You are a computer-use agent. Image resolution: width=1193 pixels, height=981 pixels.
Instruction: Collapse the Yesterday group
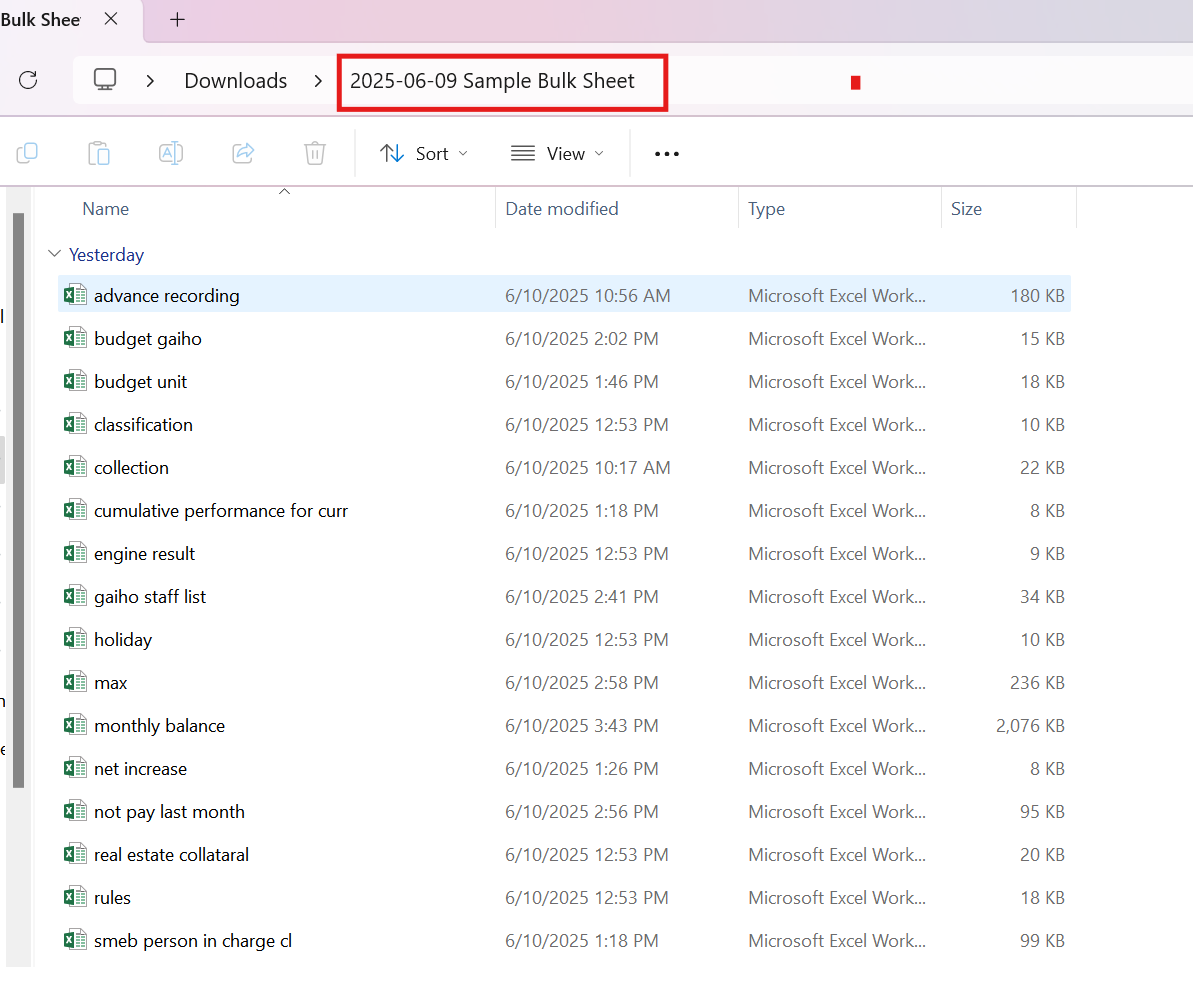coord(55,253)
